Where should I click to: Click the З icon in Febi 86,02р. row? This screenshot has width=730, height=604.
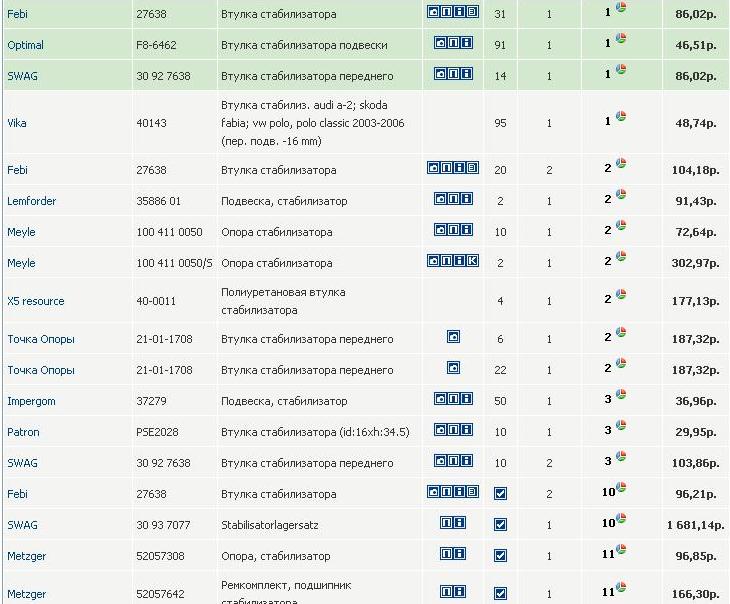473,12
